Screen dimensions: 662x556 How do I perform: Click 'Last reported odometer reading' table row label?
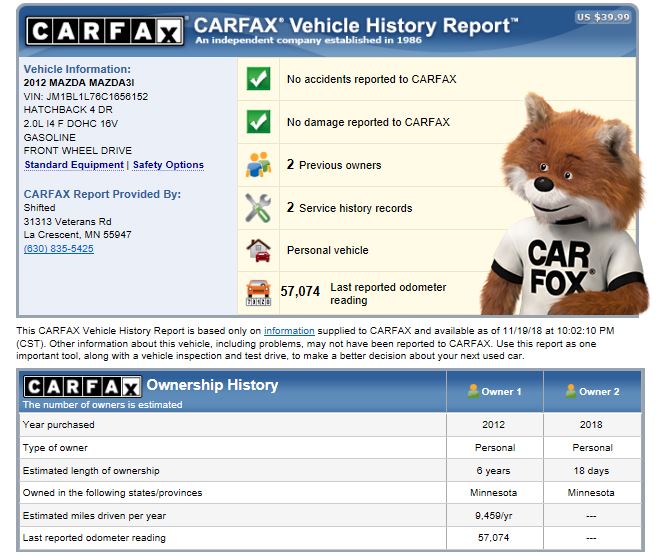tap(94, 538)
